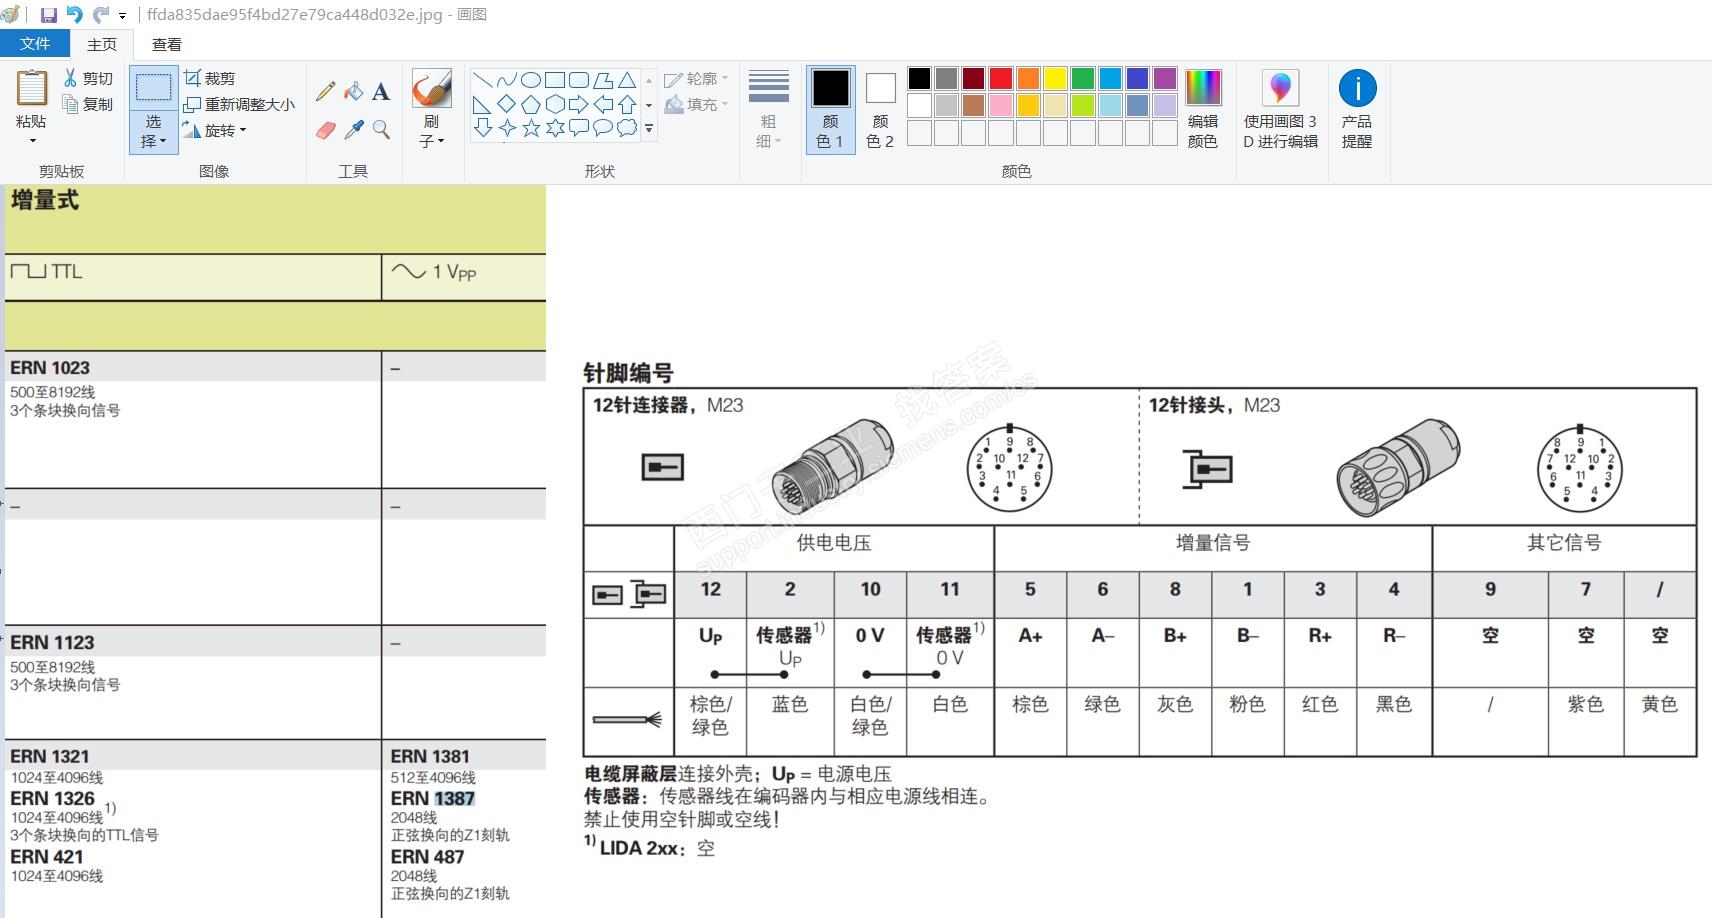Pick the orange color swatch

tap(1028, 79)
